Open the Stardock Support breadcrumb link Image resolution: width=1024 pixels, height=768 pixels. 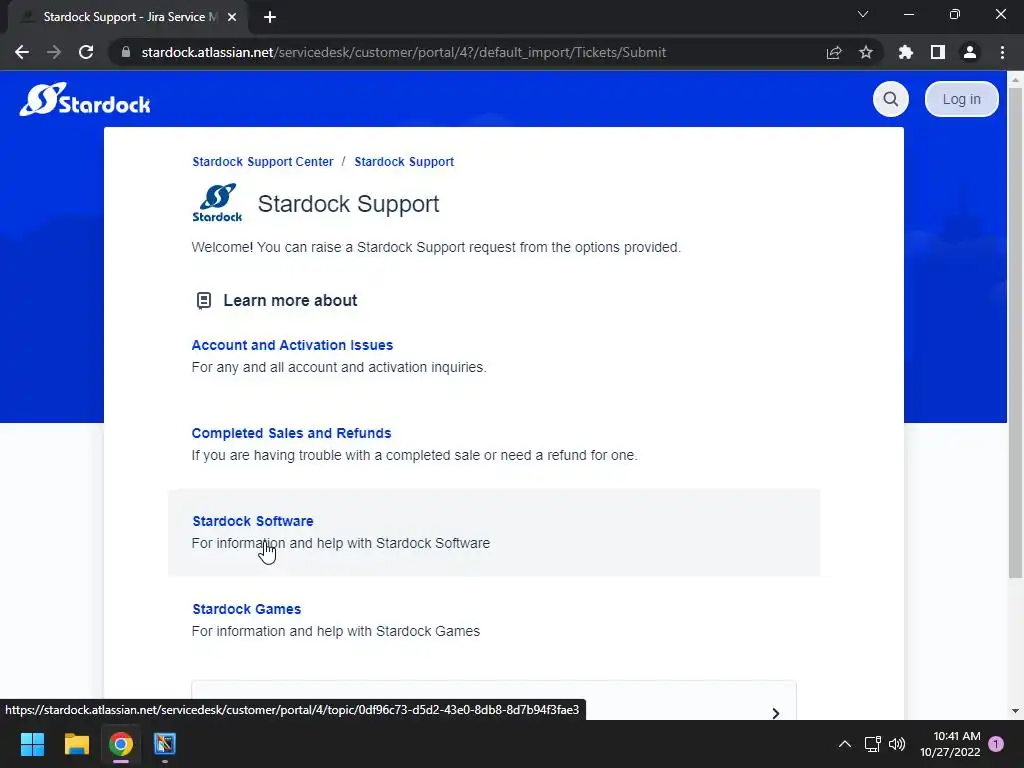[x=404, y=161]
